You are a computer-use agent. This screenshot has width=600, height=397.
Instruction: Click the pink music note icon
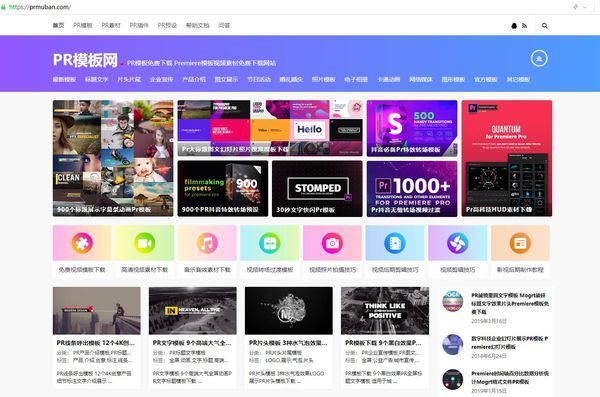pos(207,243)
